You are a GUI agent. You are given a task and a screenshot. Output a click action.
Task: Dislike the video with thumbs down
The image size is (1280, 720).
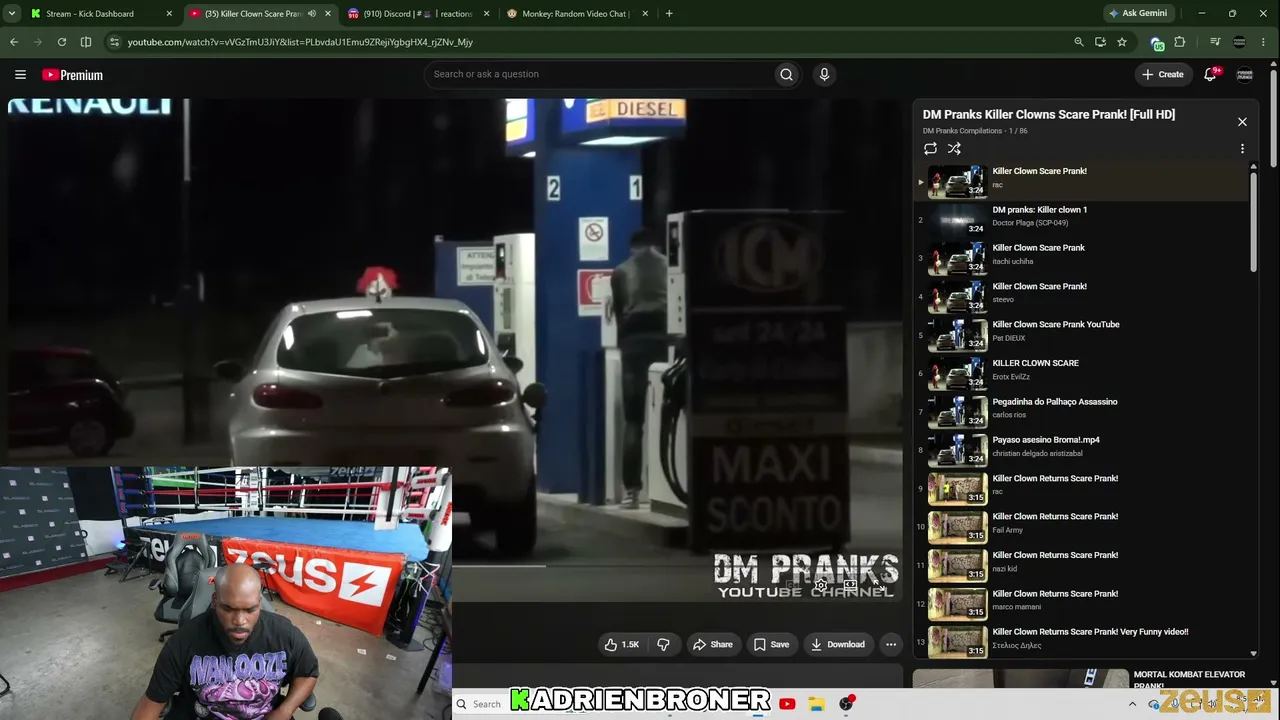click(x=663, y=645)
